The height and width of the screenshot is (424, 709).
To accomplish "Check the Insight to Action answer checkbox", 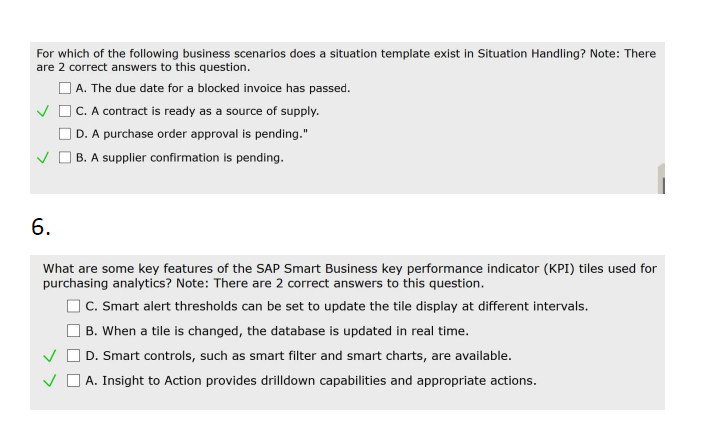I will pyautogui.click(x=74, y=381).
